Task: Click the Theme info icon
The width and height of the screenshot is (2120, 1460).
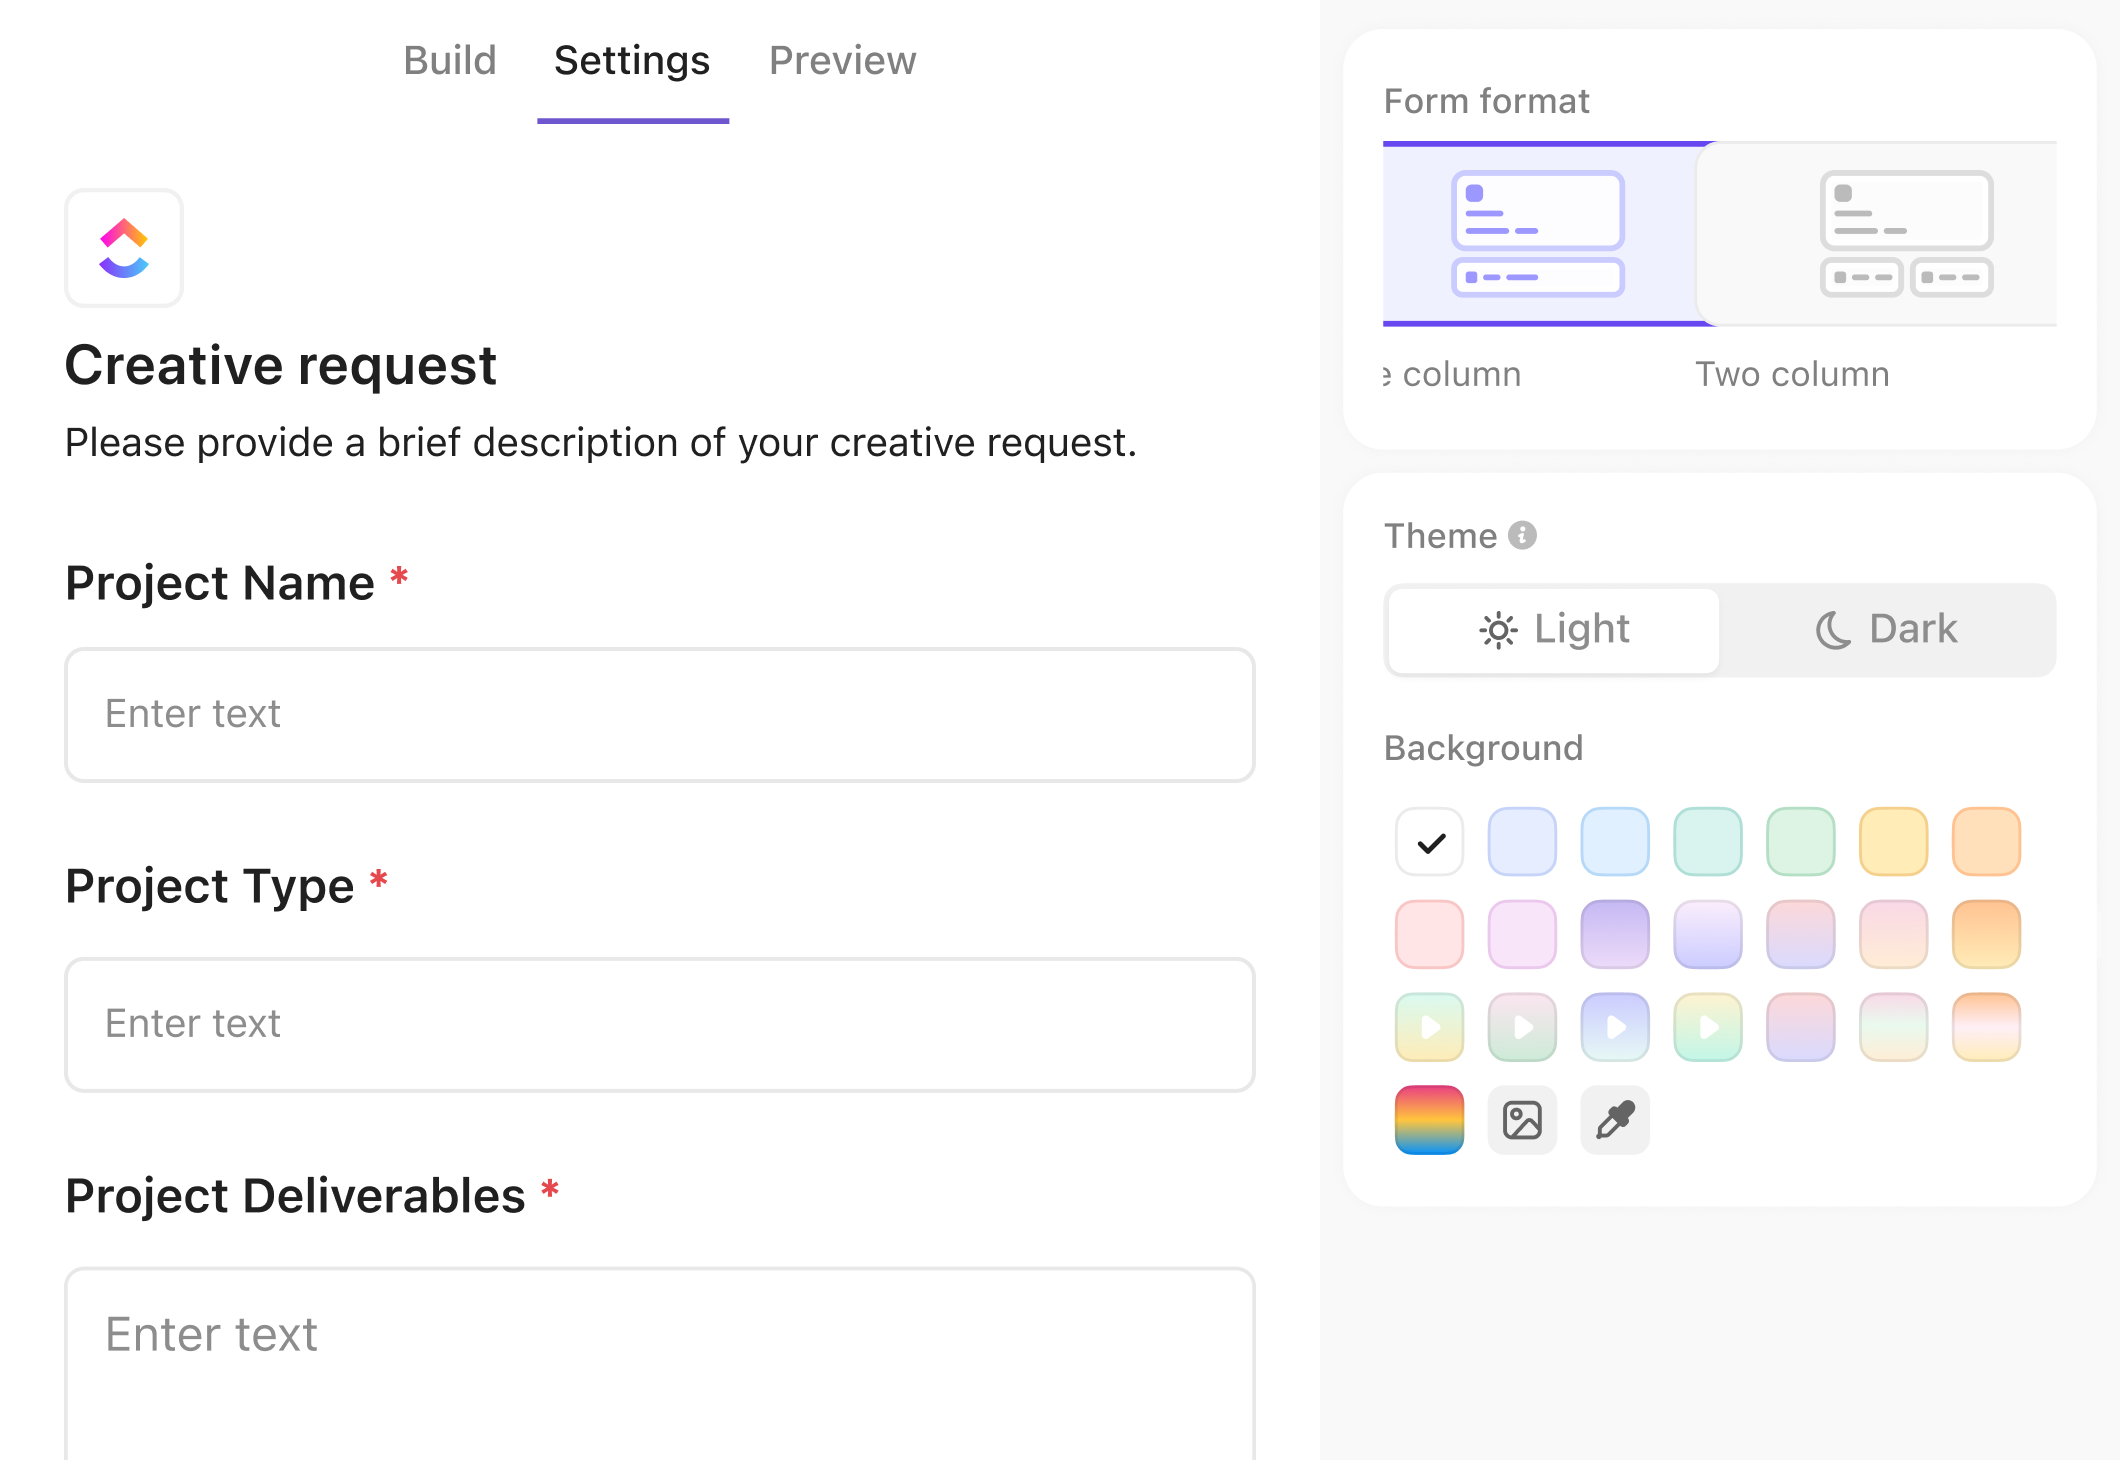Action: point(1523,536)
